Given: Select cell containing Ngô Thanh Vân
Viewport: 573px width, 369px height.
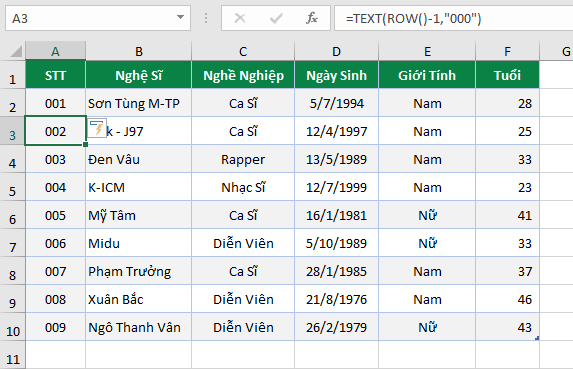Looking at the screenshot, I should tap(138, 327).
